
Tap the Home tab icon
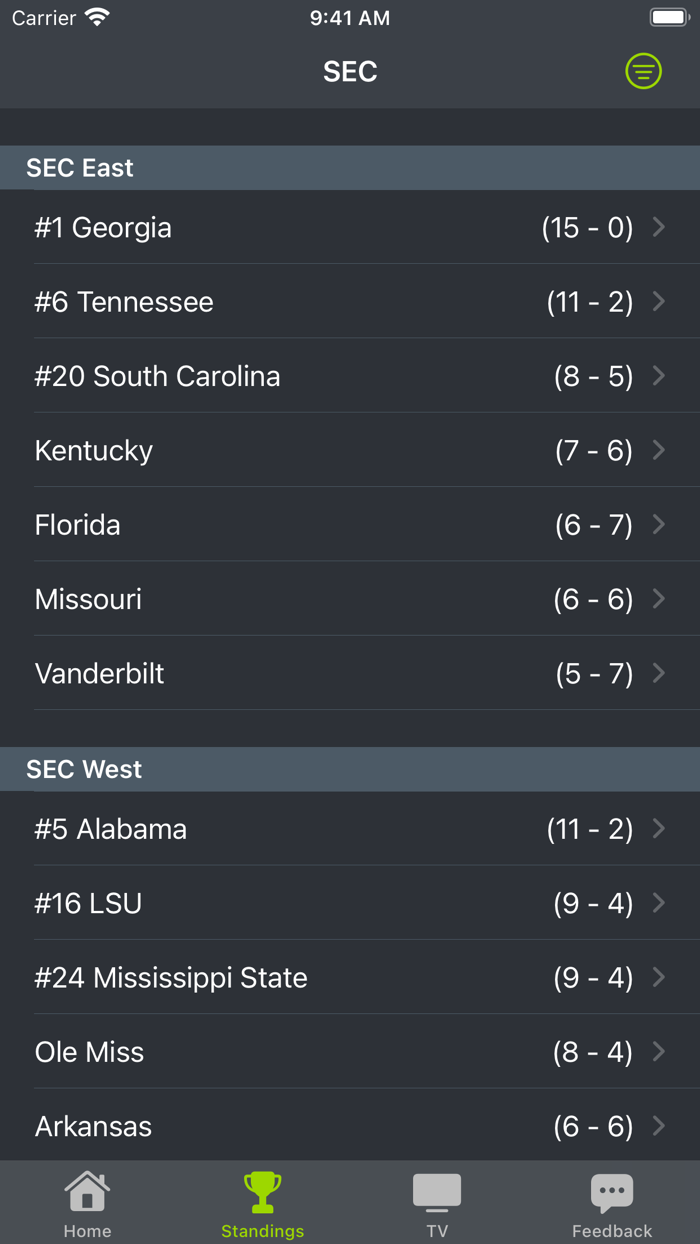pos(87,1191)
